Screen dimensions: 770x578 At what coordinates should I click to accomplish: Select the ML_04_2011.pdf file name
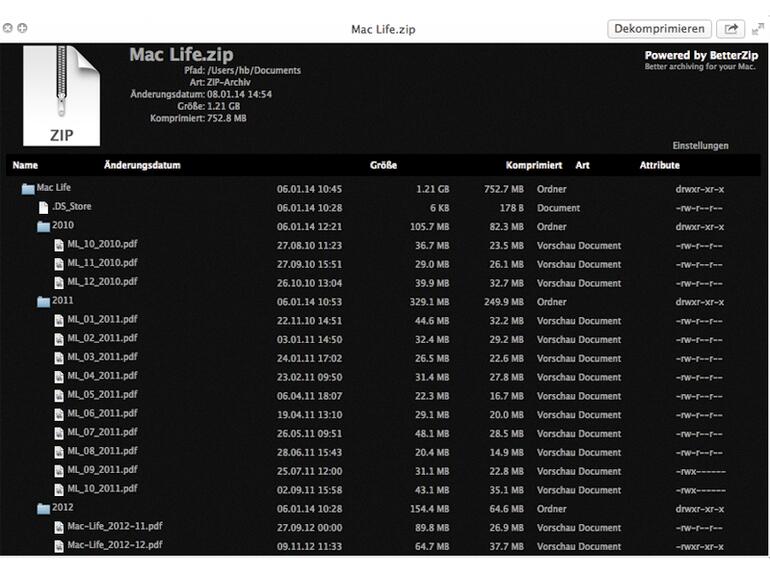point(102,376)
